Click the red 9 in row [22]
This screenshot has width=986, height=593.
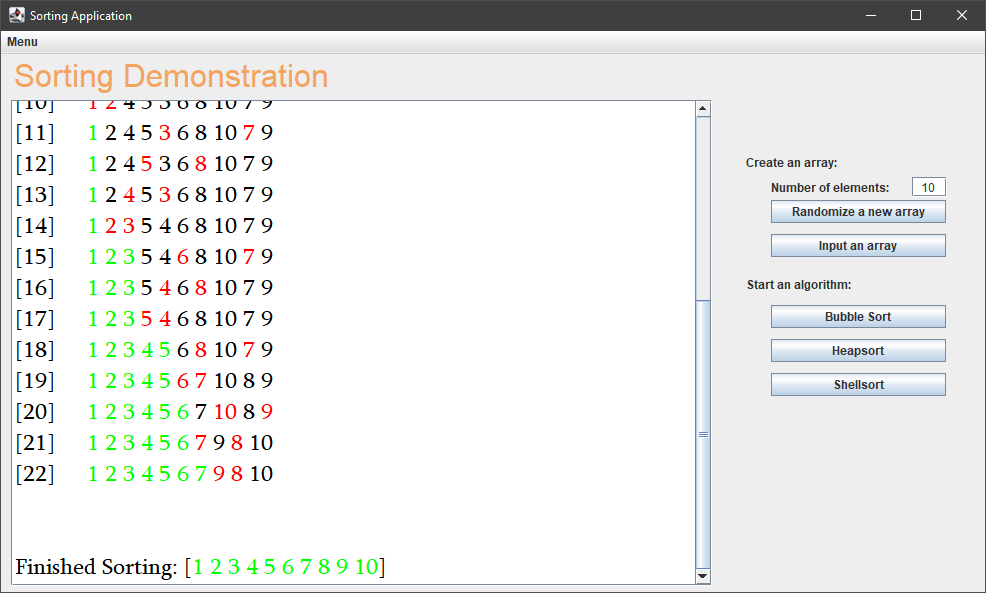[x=219, y=474]
